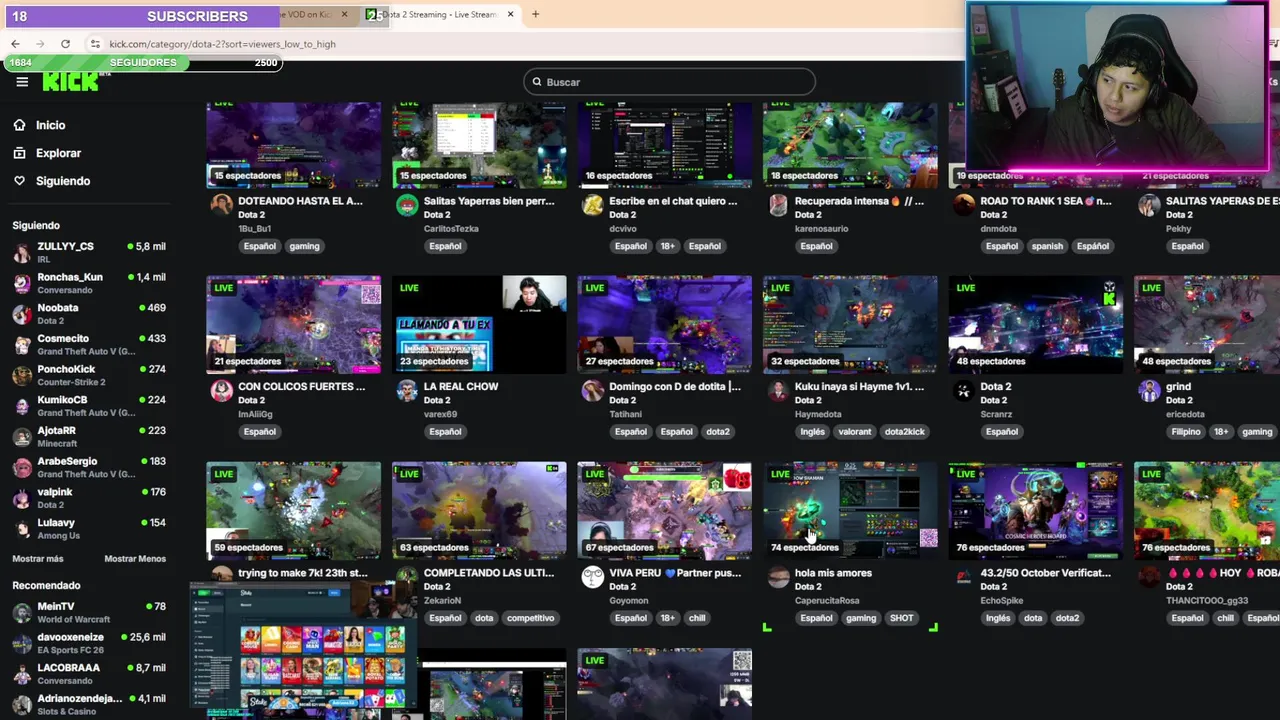Open Adrianozendeja recommended channel
This screenshot has height=720, width=1280.
[89, 704]
